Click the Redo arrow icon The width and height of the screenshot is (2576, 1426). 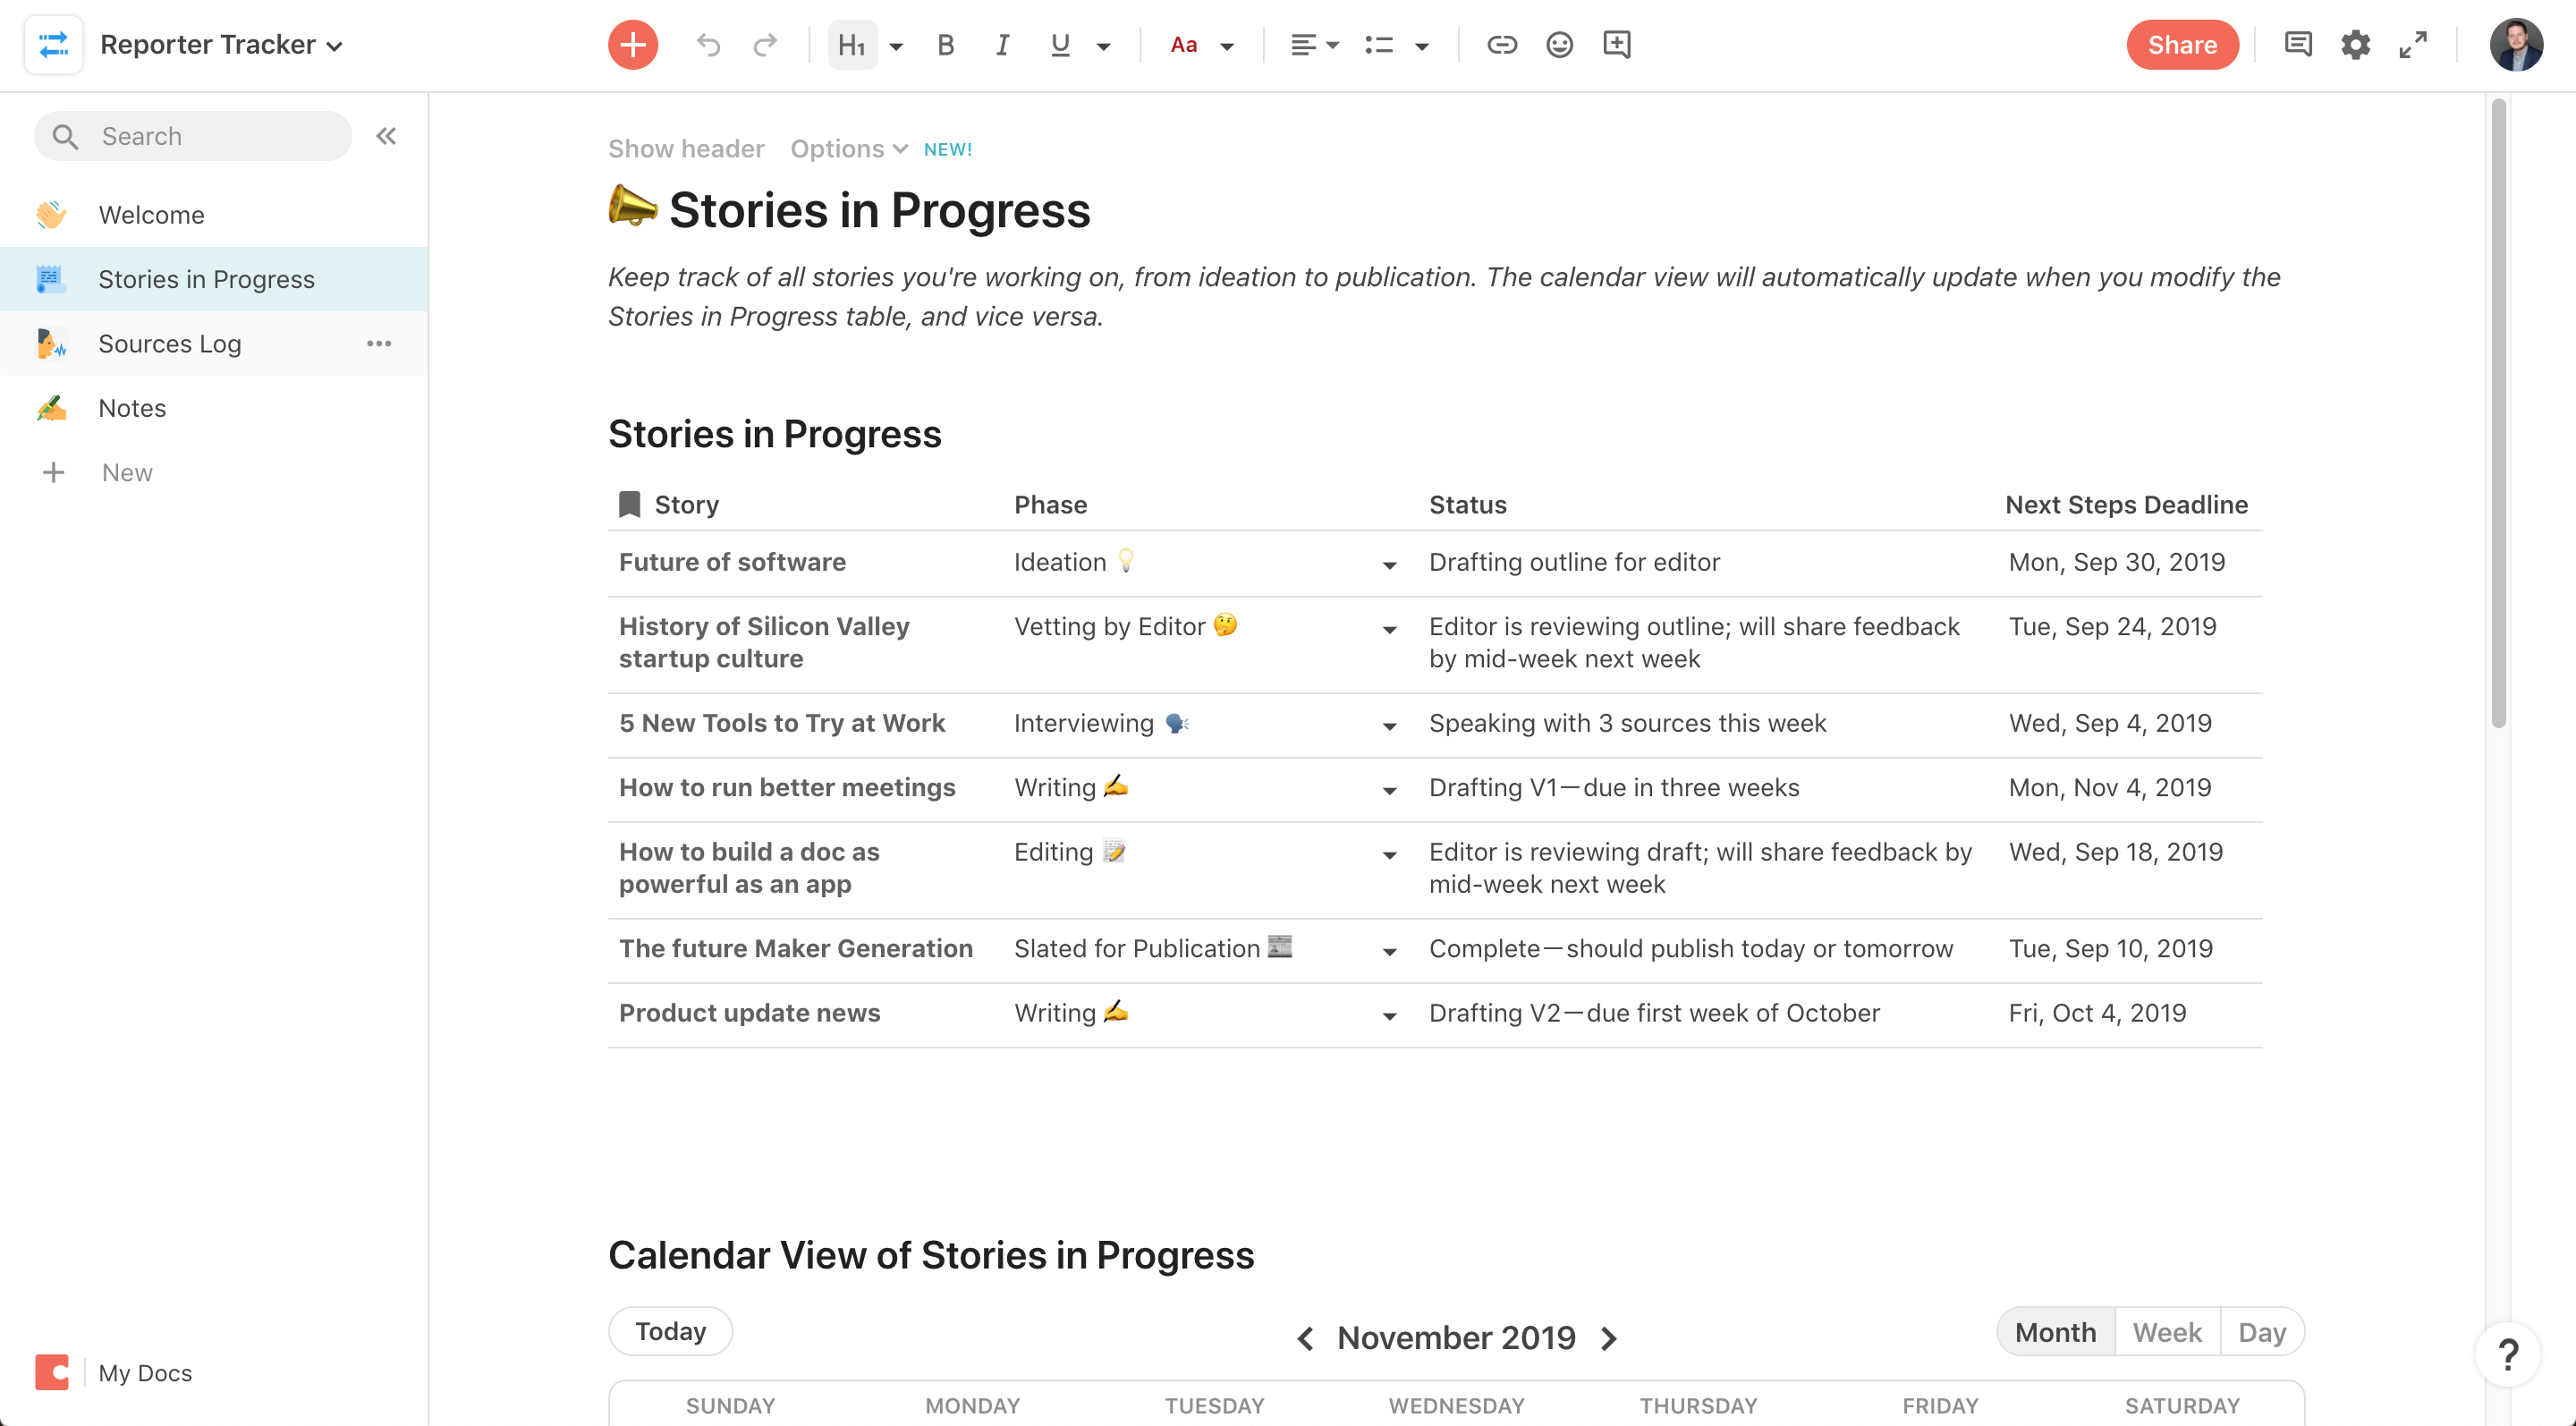click(765, 44)
